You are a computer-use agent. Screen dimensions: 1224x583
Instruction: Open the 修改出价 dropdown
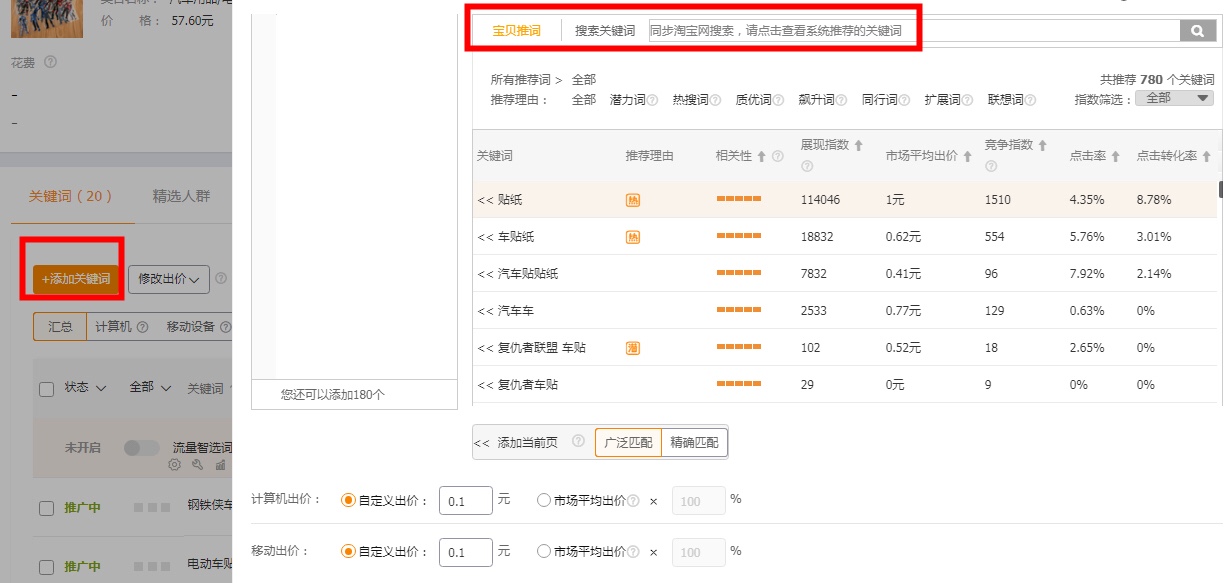(x=169, y=279)
